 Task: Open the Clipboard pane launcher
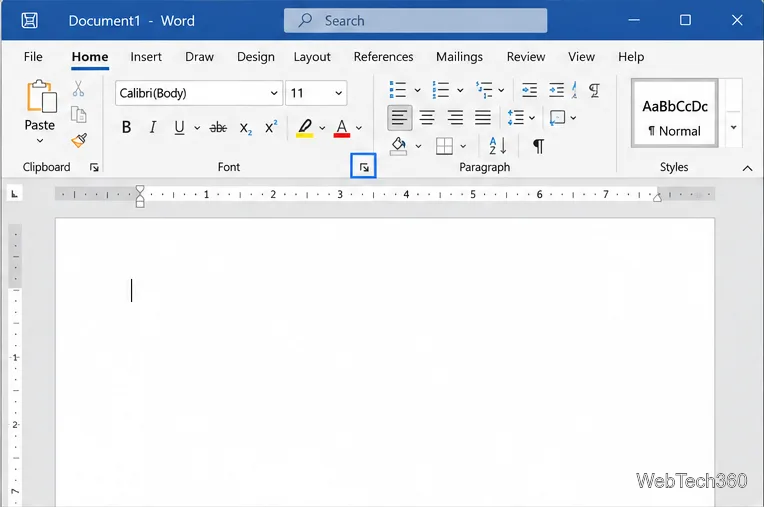coord(94,168)
